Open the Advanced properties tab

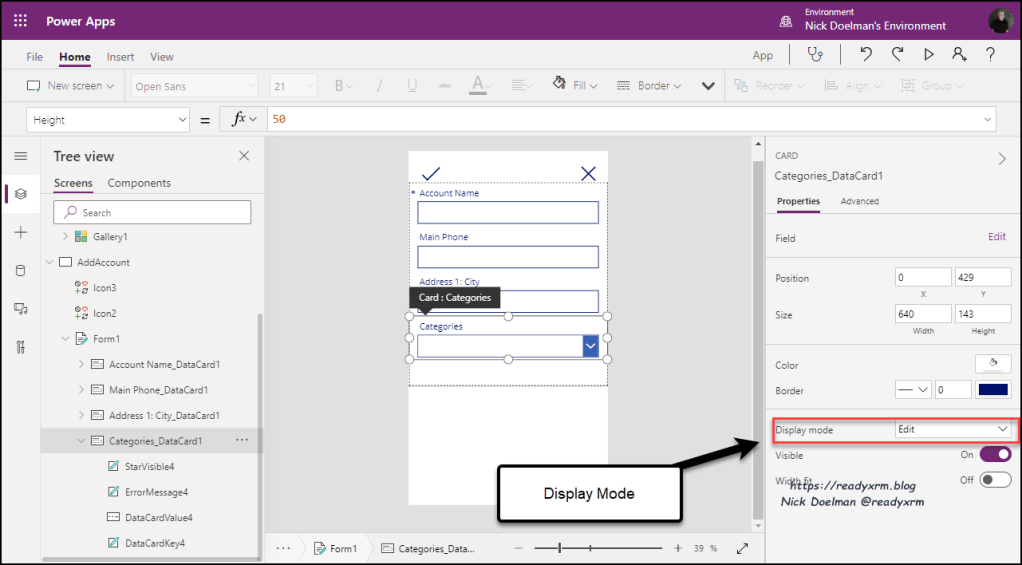pyautogui.click(x=859, y=201)
